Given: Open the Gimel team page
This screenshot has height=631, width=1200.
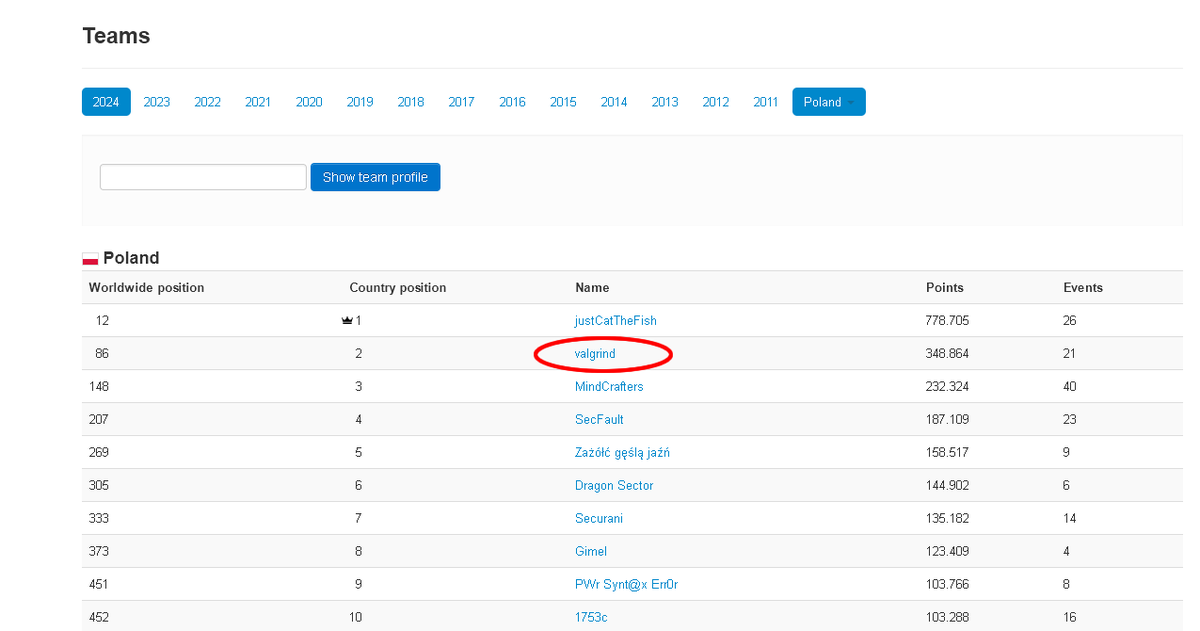Looking at the screenshot, I should 591,552.
